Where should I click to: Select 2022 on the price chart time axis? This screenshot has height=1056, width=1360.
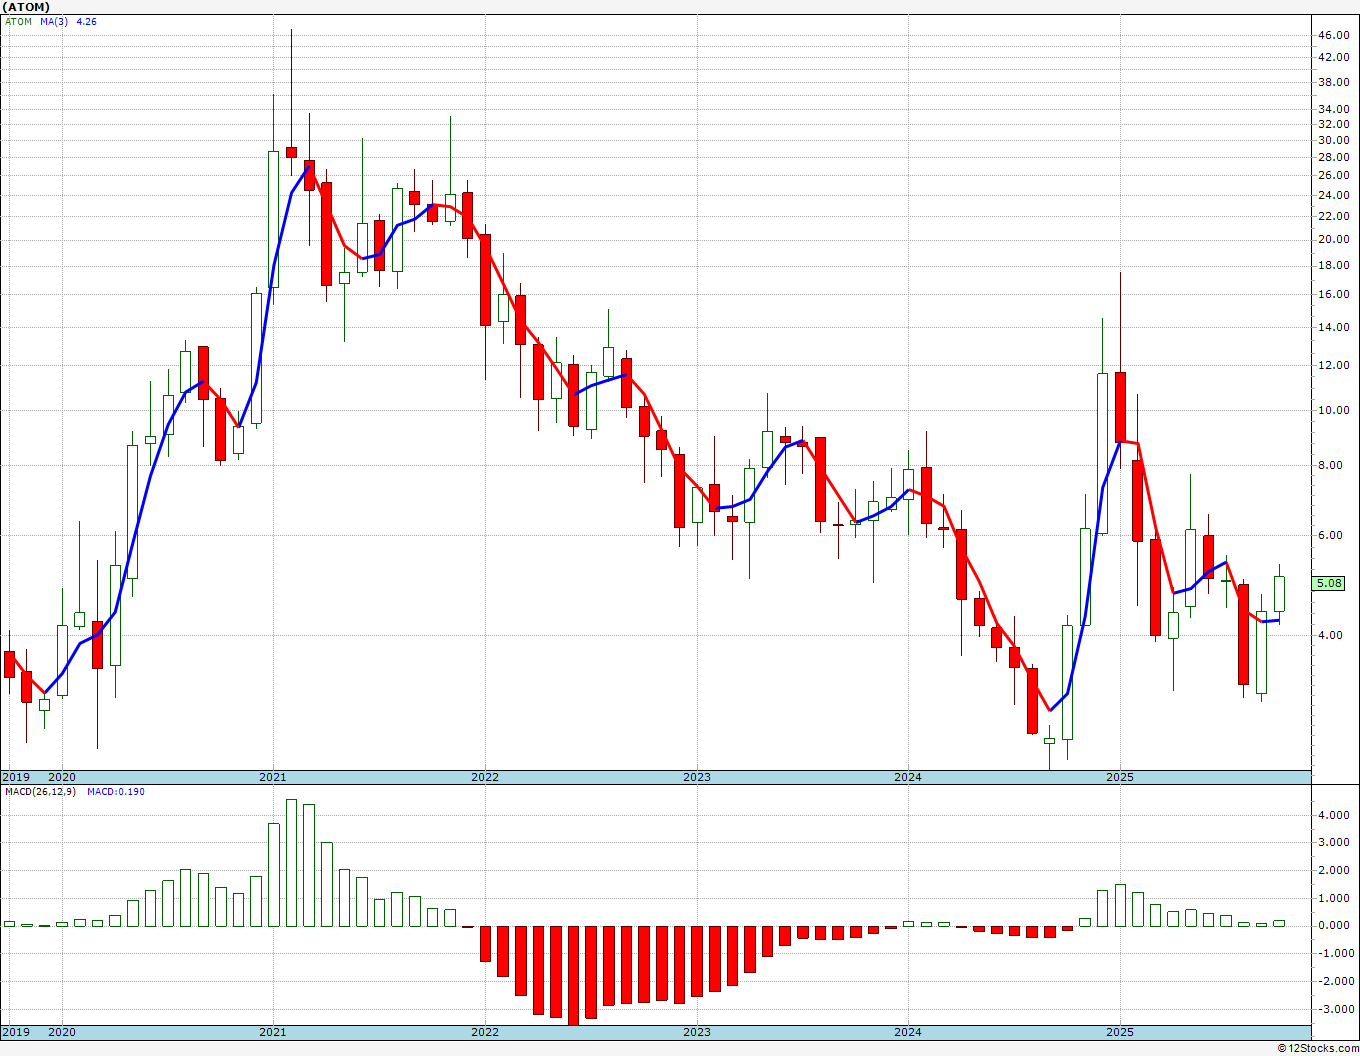tap(485, 777)
